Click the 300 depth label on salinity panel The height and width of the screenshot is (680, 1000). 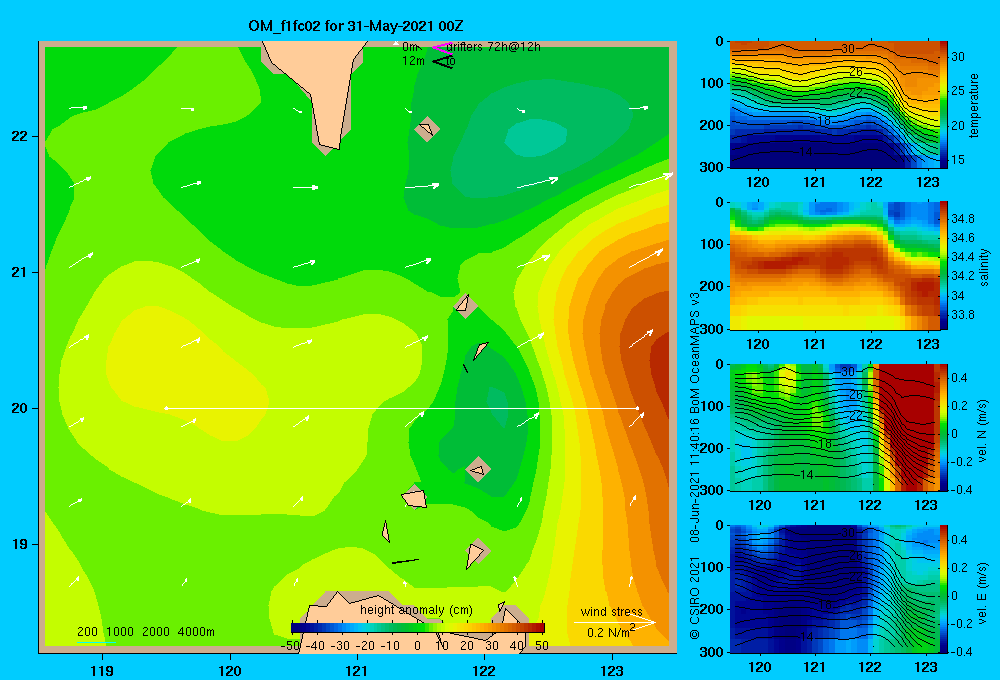pos(714,330)
